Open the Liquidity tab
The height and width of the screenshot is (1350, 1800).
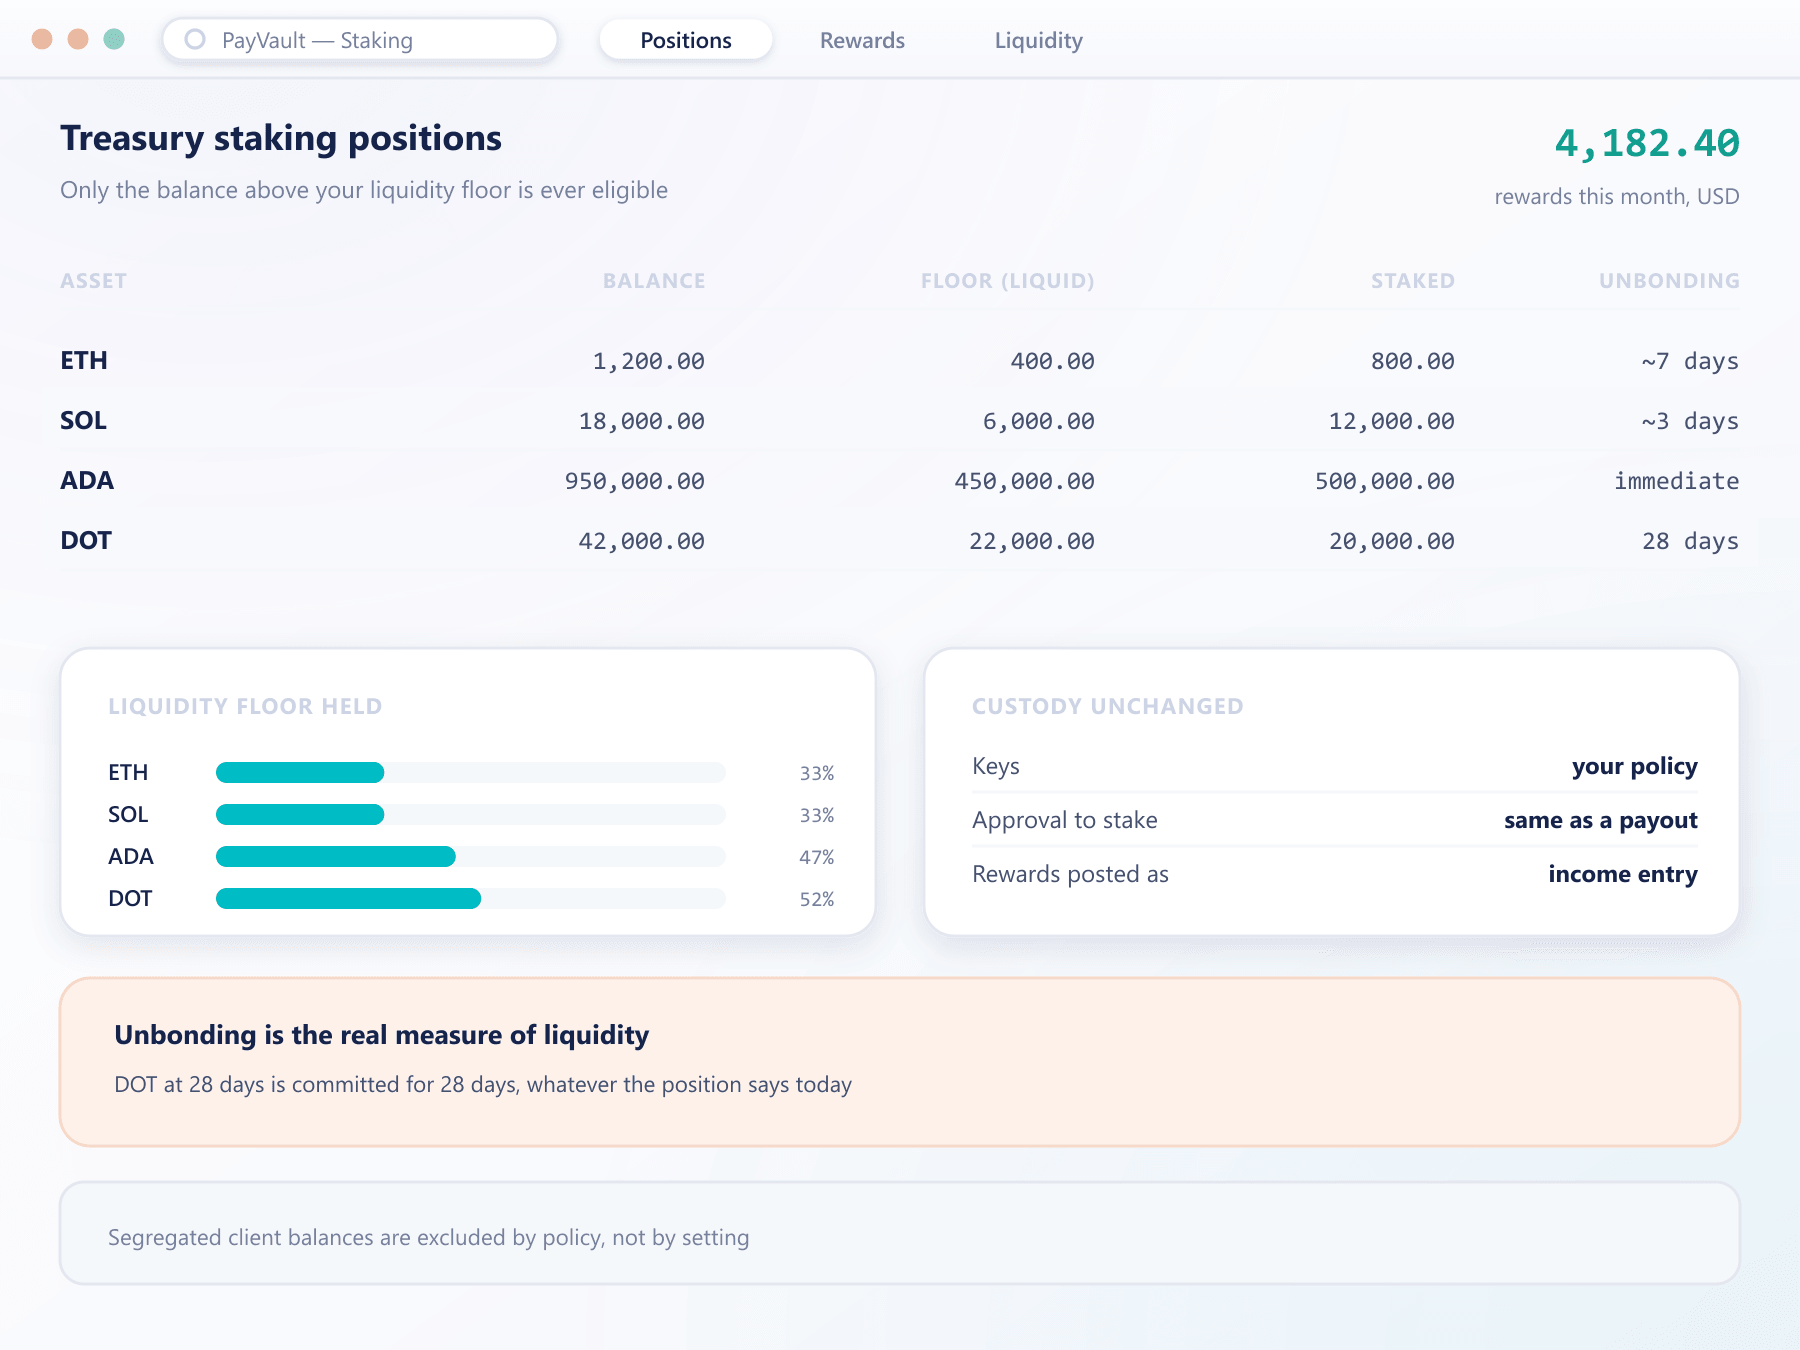[x=1038, y=40]
